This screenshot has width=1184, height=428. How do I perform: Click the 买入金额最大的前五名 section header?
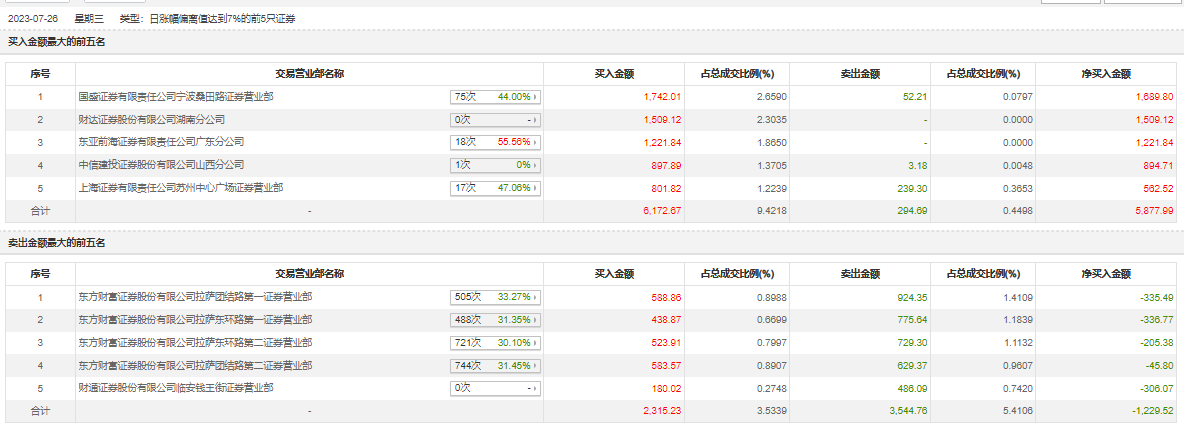click(57, 42)
